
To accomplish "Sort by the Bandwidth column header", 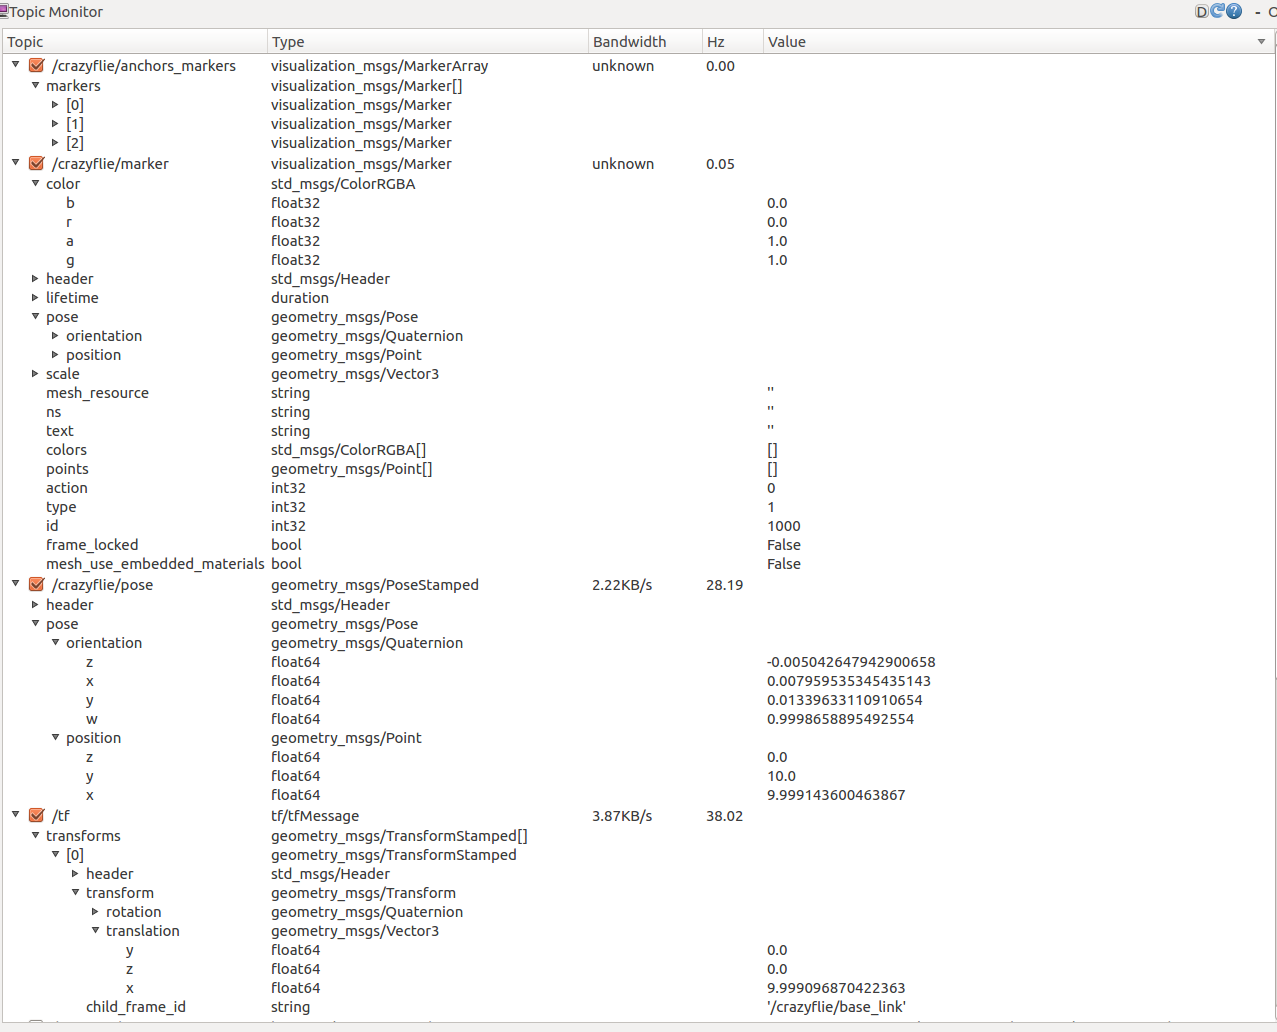I will pyautogui.click(x=629, y=41).
